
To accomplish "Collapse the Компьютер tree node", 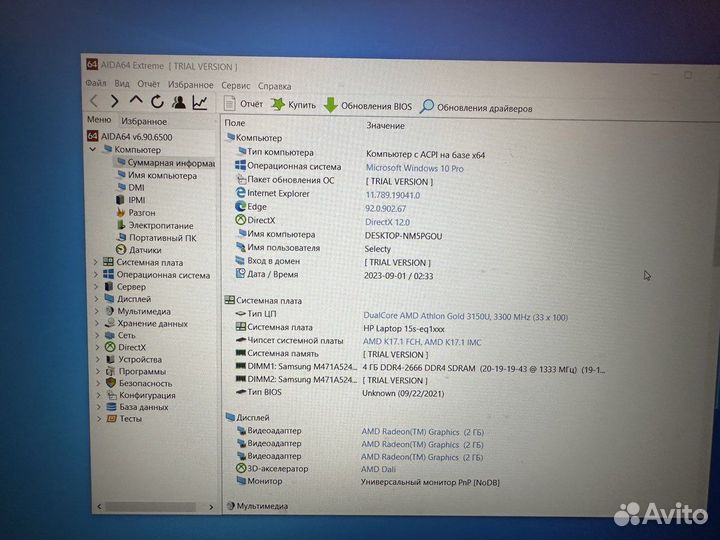I will click(93, 149).
